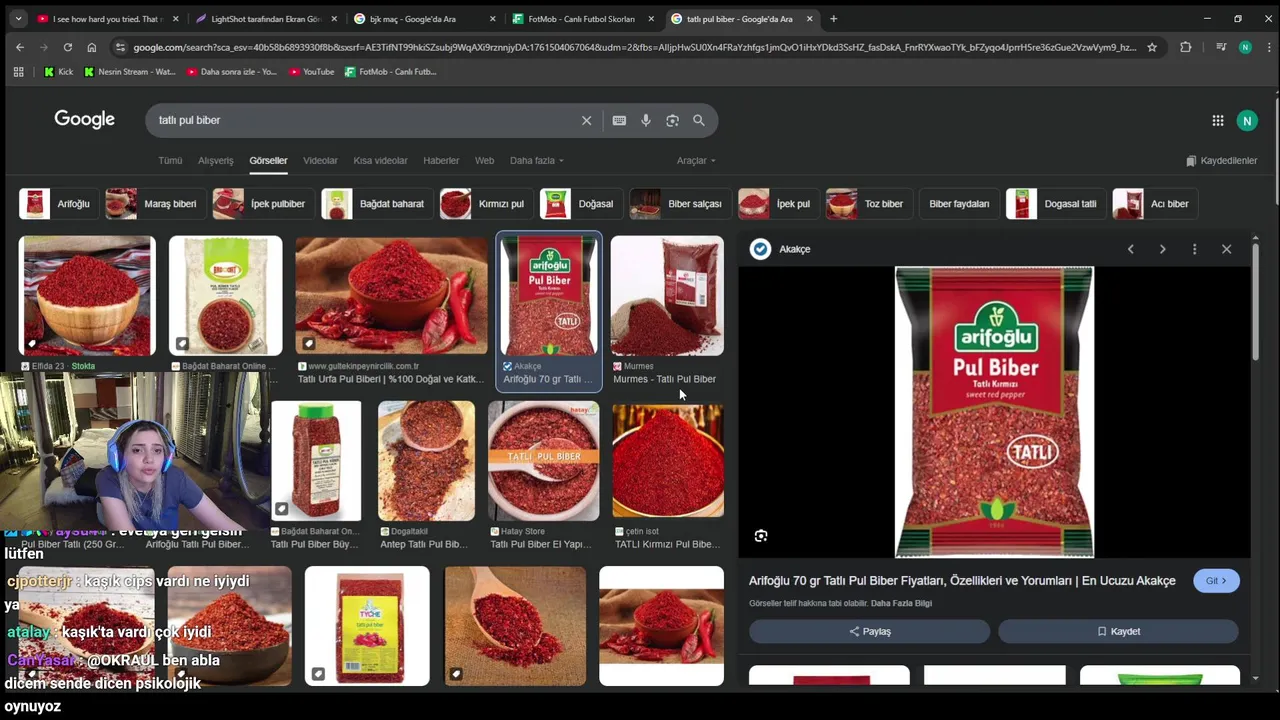Clear the search box with X icon
This screenshot has width=1280, height=720.
pos(587,120)
